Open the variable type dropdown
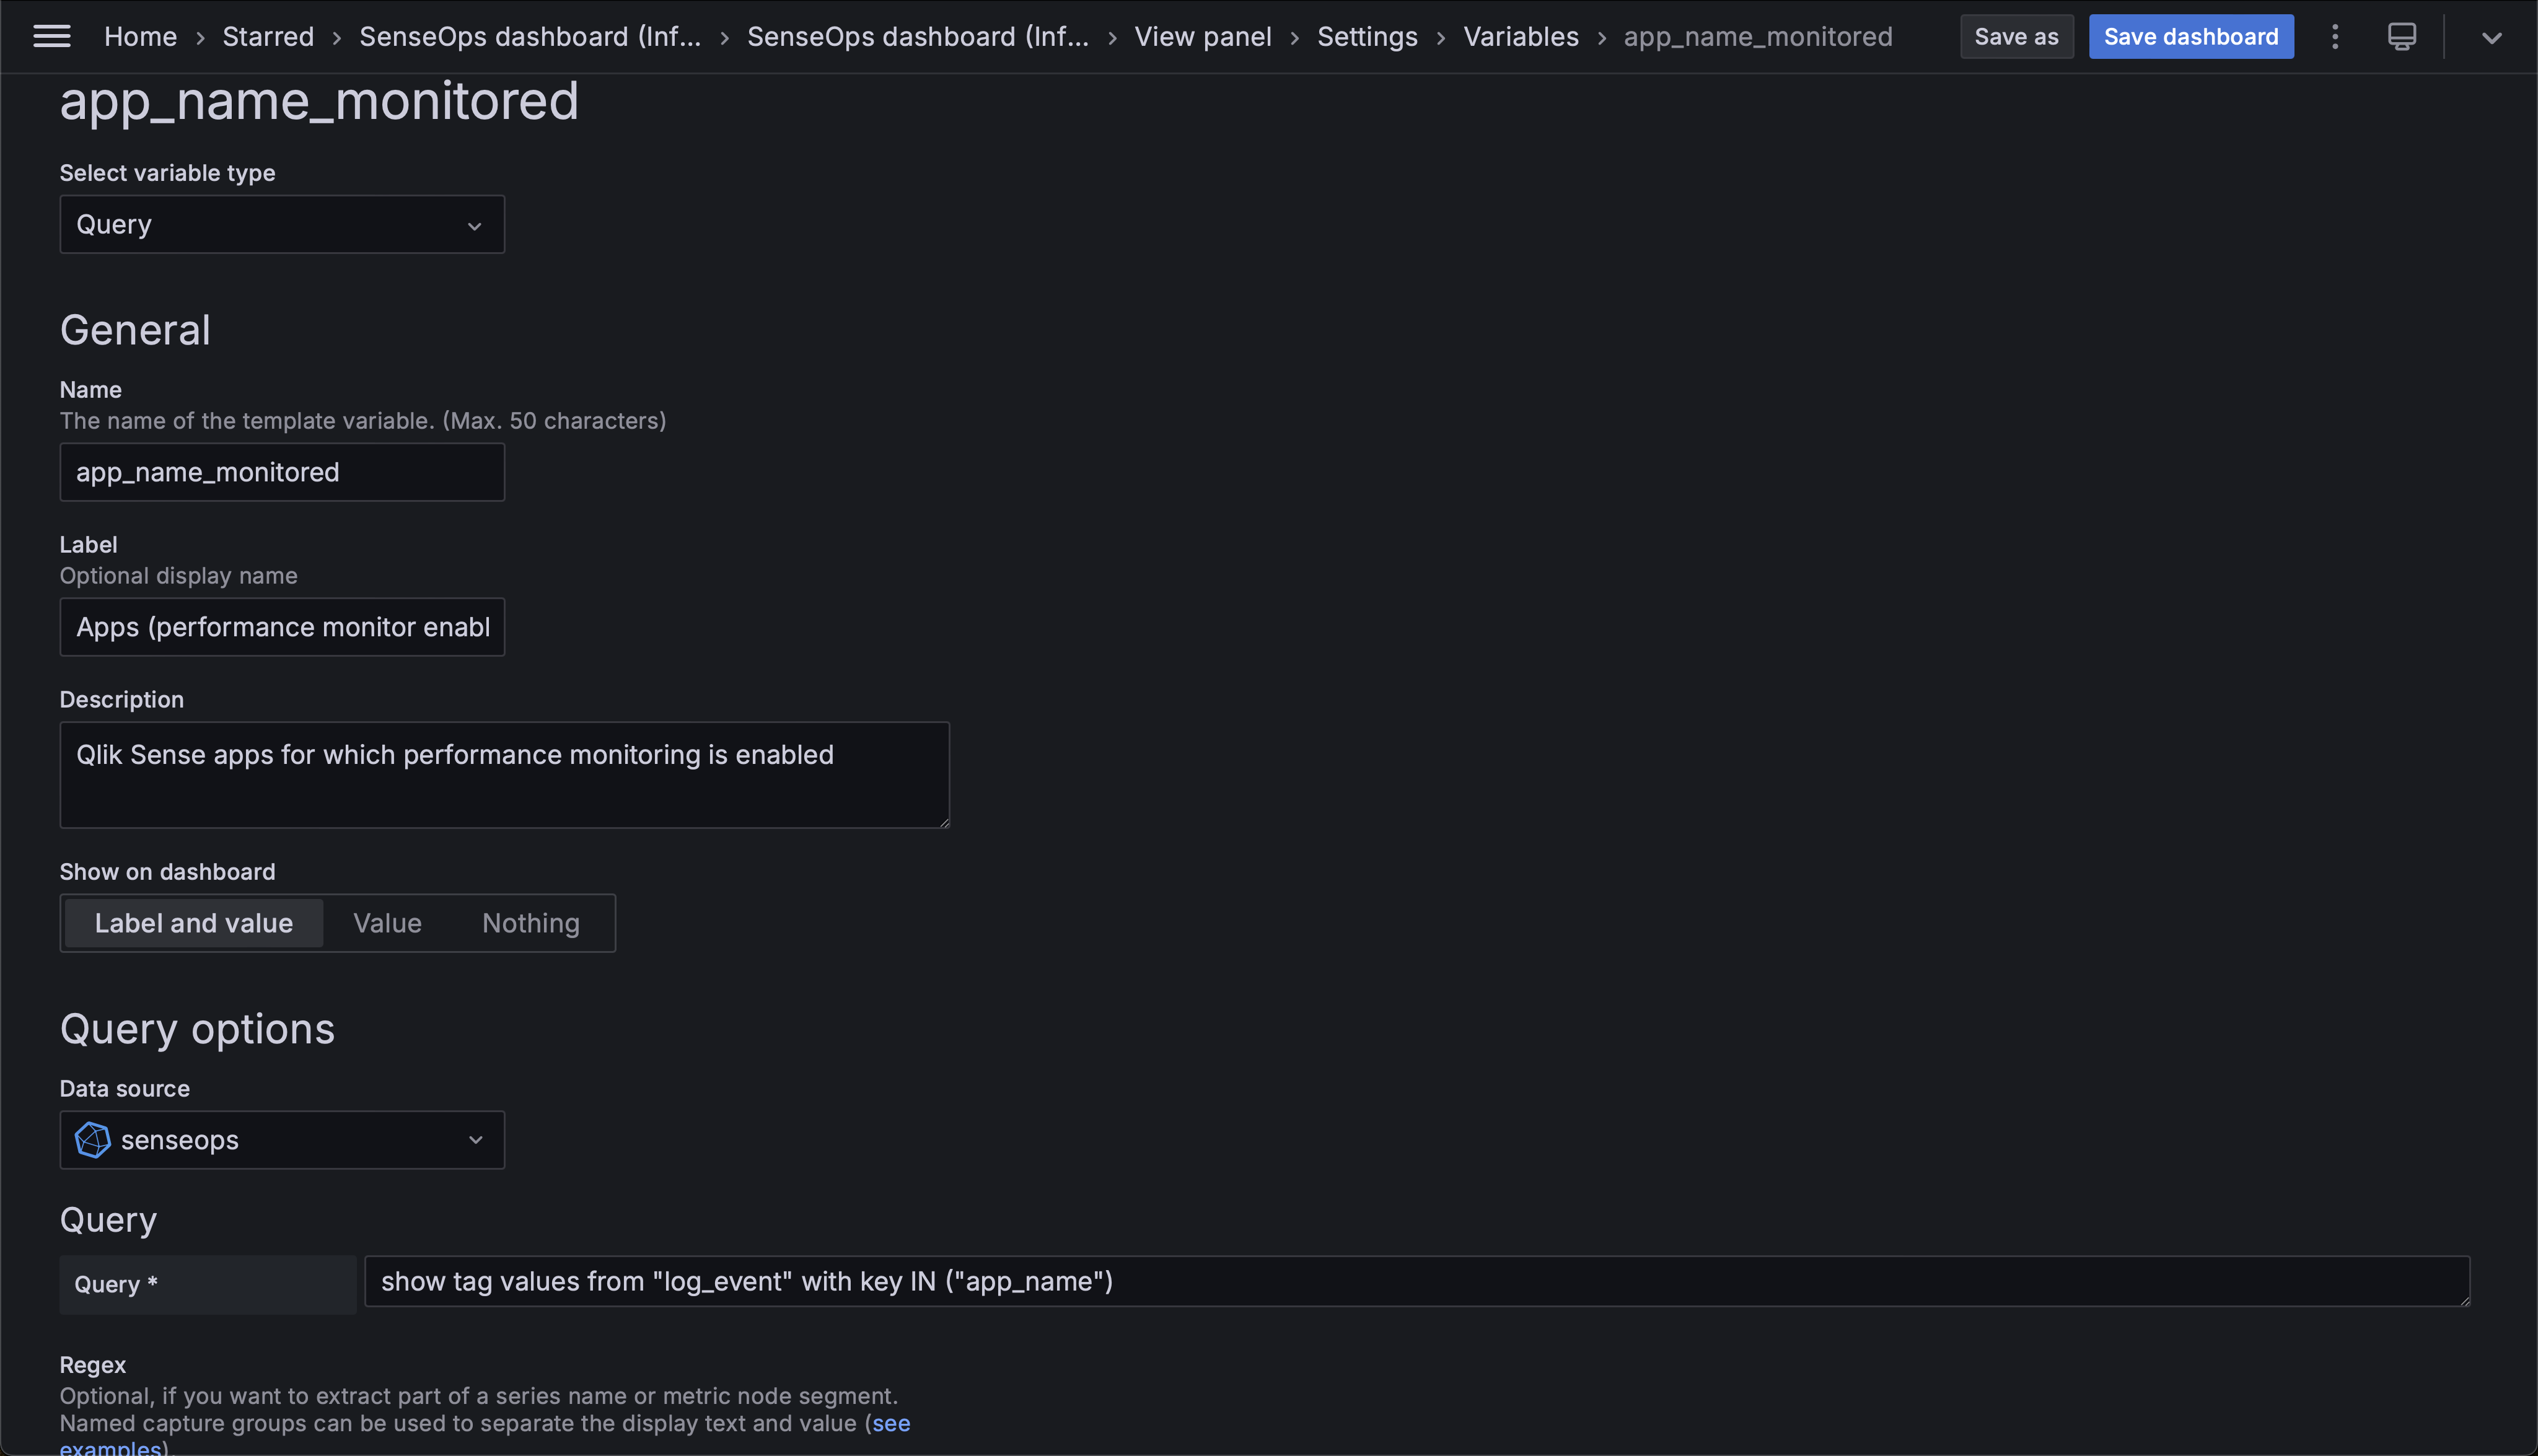2538x1456 pixels. [281, 224]
